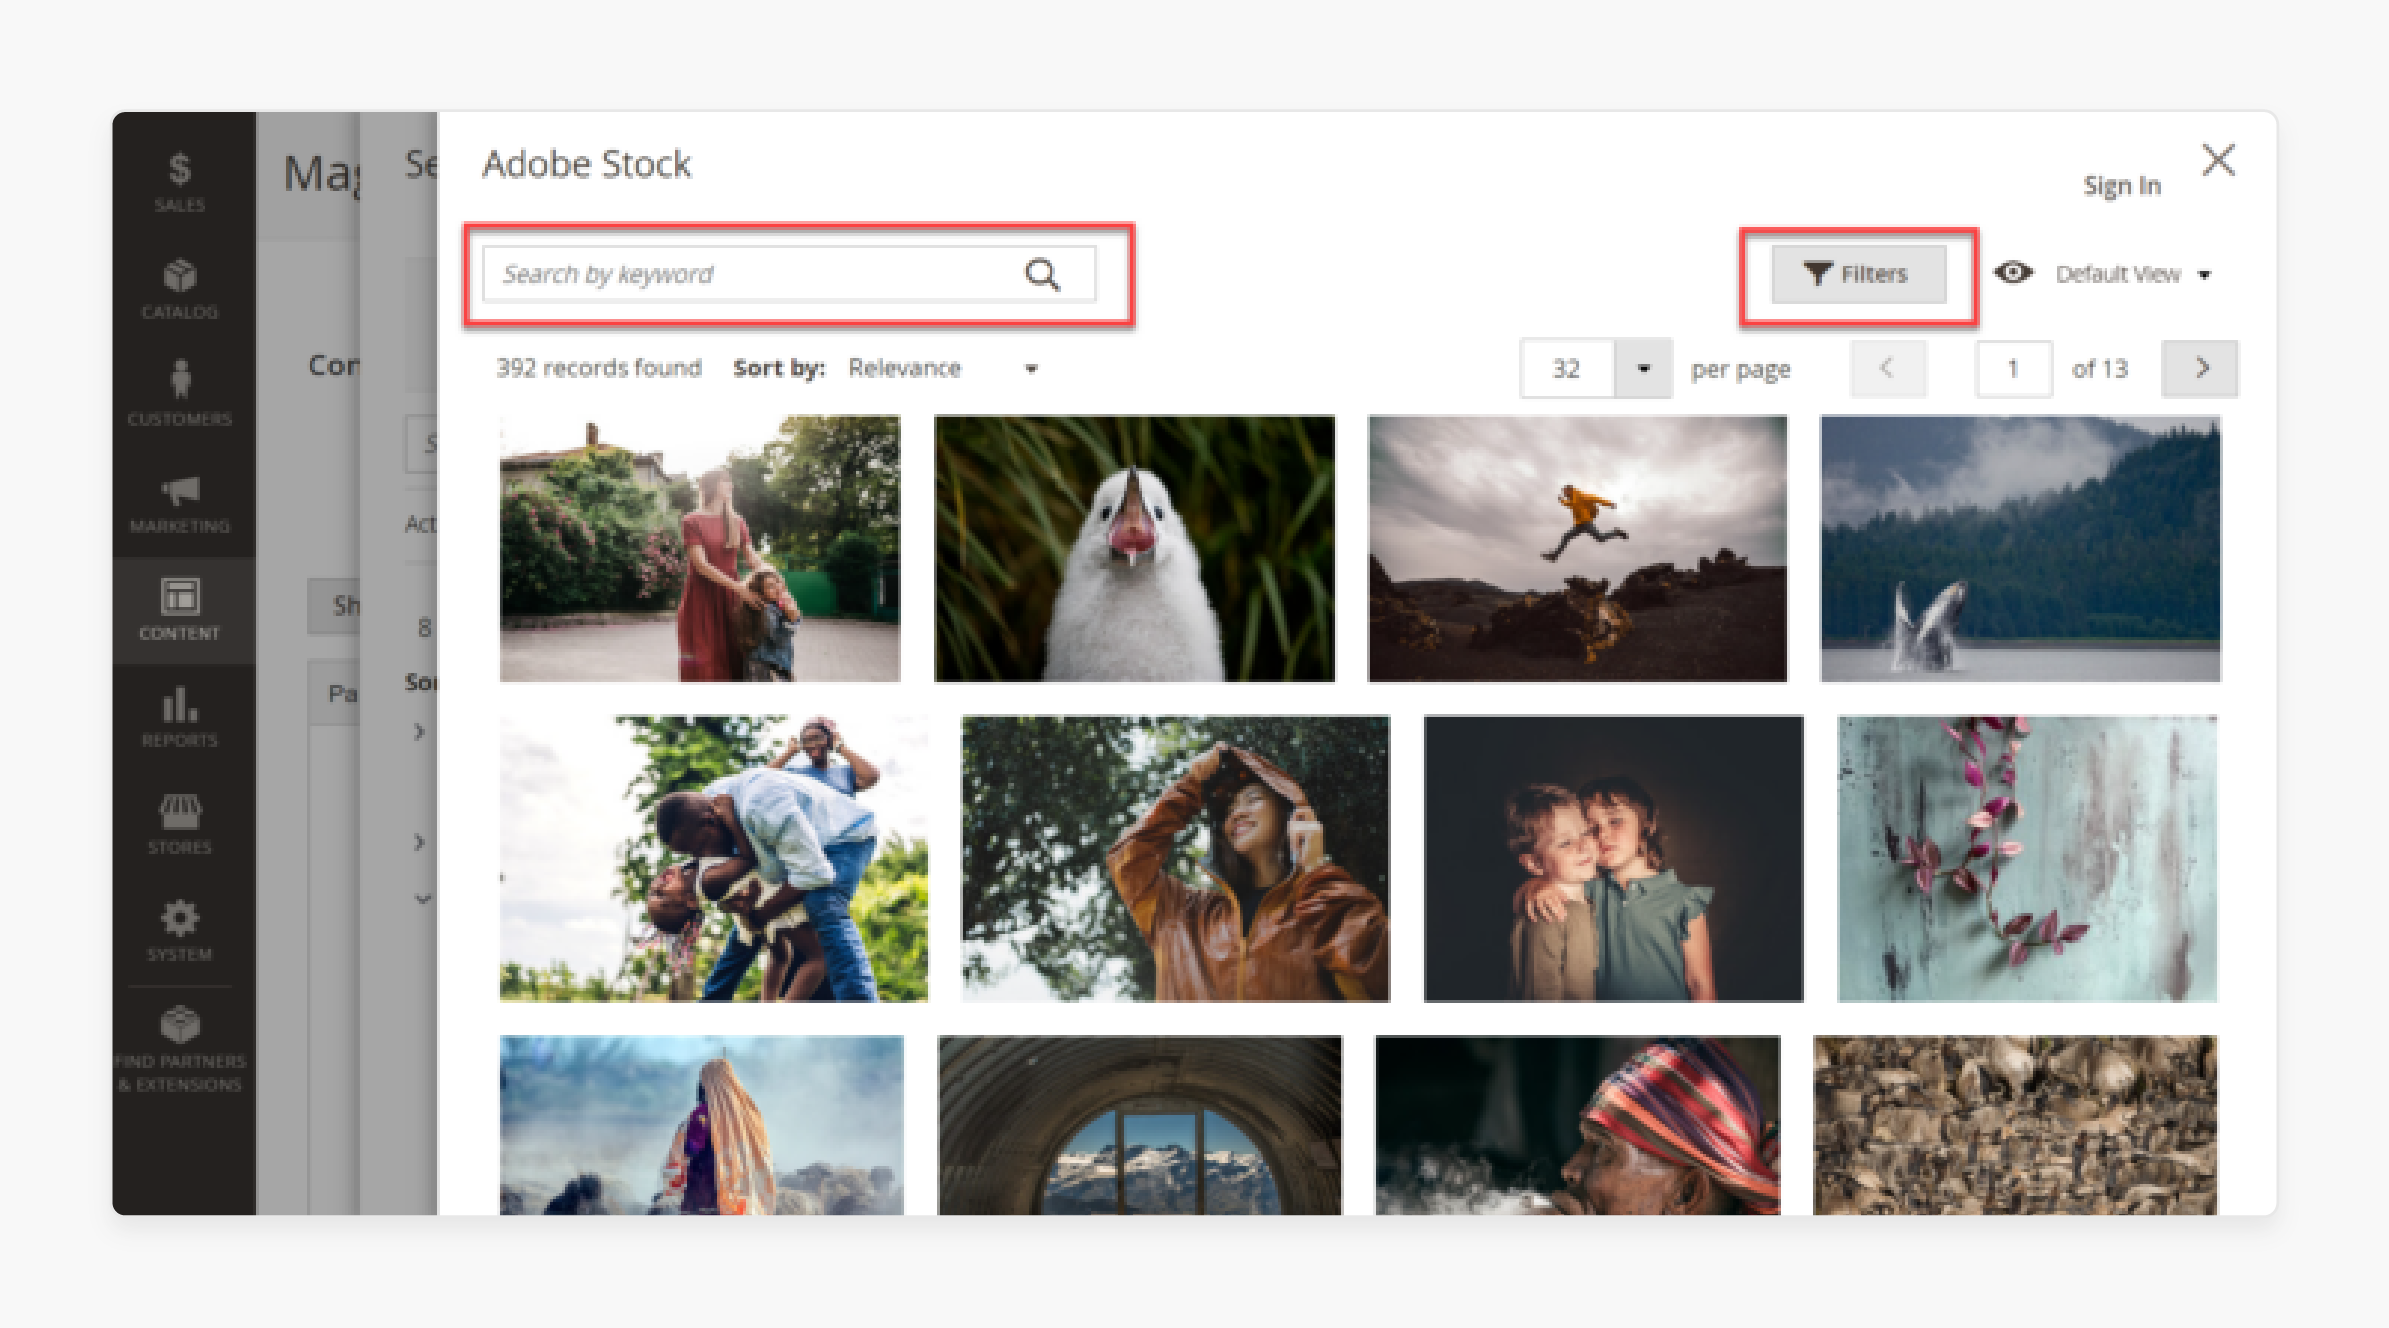This screenshot has width=2389, height=1328.
Task: Open the Default View dropdown
Action: 2132,274
